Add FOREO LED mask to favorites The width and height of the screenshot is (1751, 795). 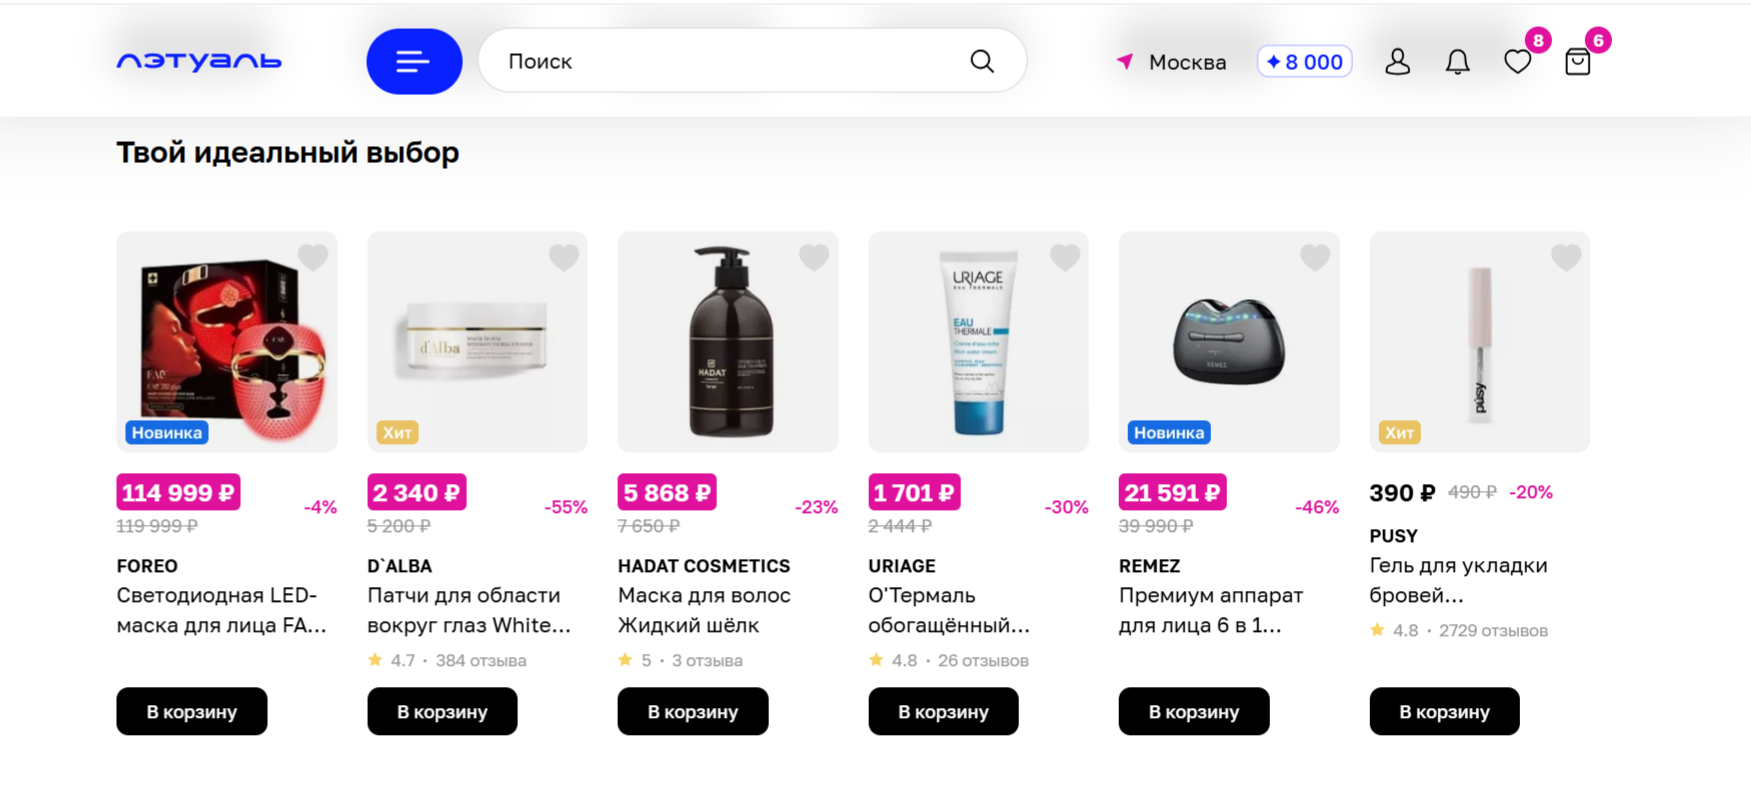coord(313,258)
